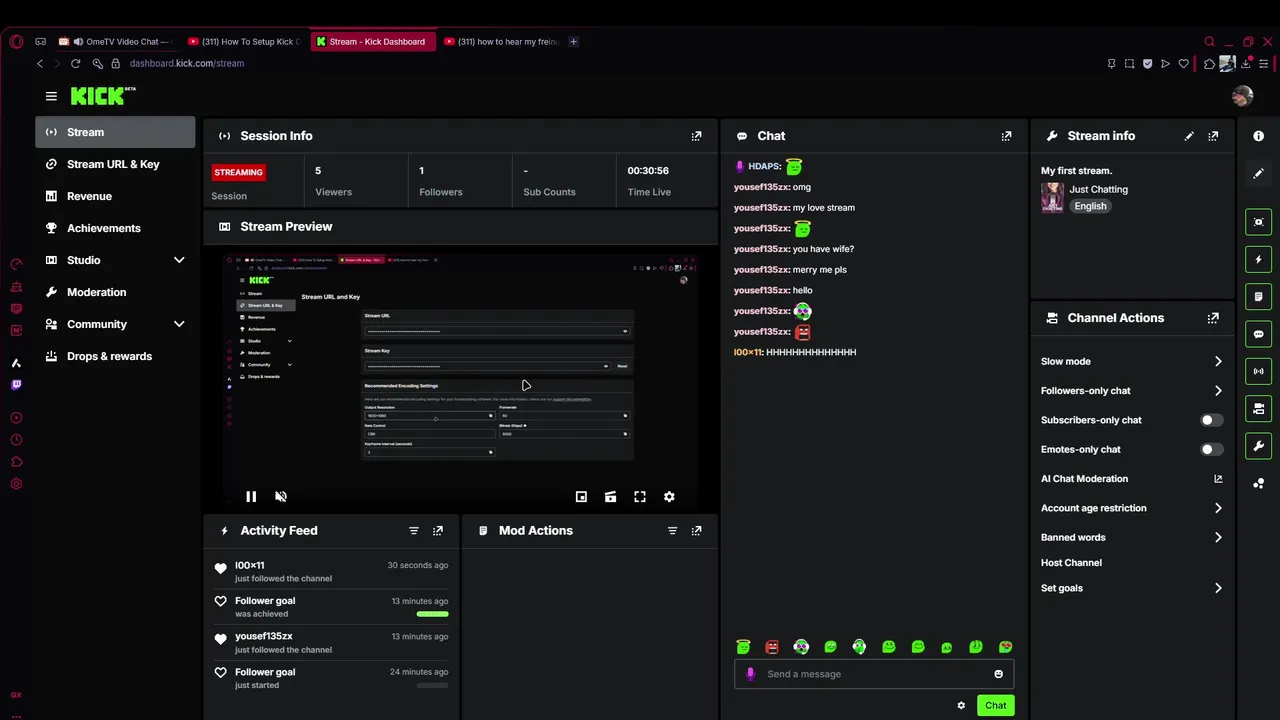Pop out the Mod Actions panel

[x=696, y=531]
